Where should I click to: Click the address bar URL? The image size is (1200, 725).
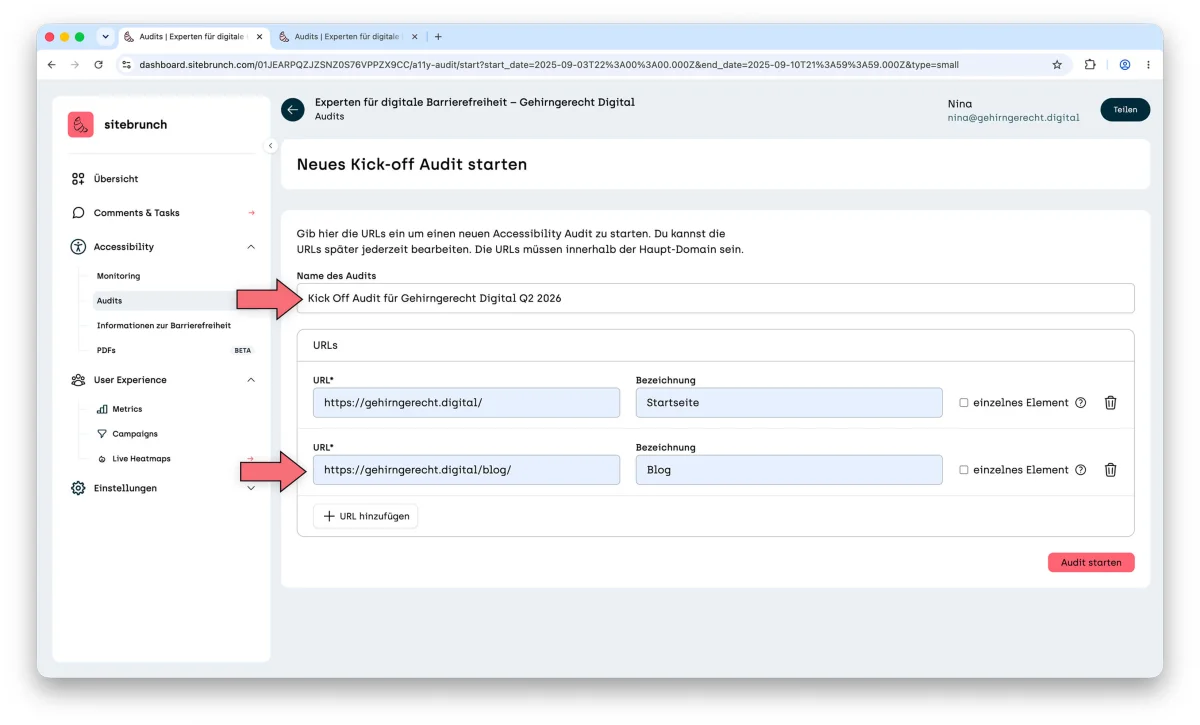click(x=549, y=64)
